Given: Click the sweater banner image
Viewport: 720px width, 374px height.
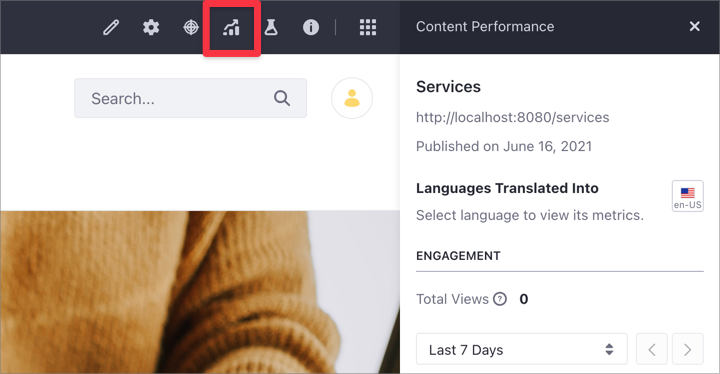Looking at the screenshot, I should (x=200, y=292).
